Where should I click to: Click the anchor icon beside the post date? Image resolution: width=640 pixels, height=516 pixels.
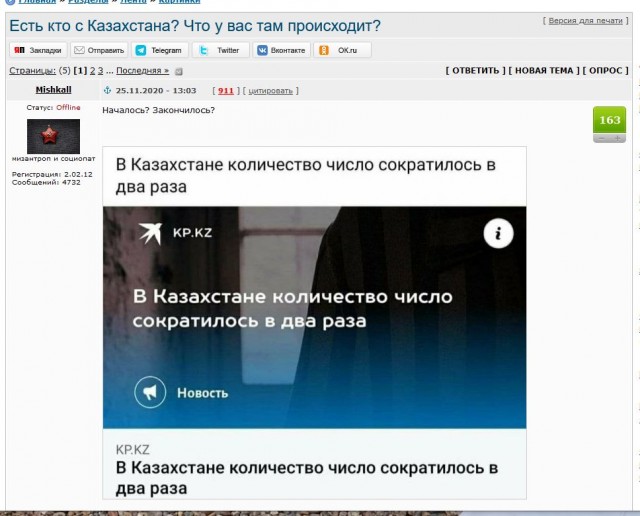pyautogui.click(x=107, y=90)
